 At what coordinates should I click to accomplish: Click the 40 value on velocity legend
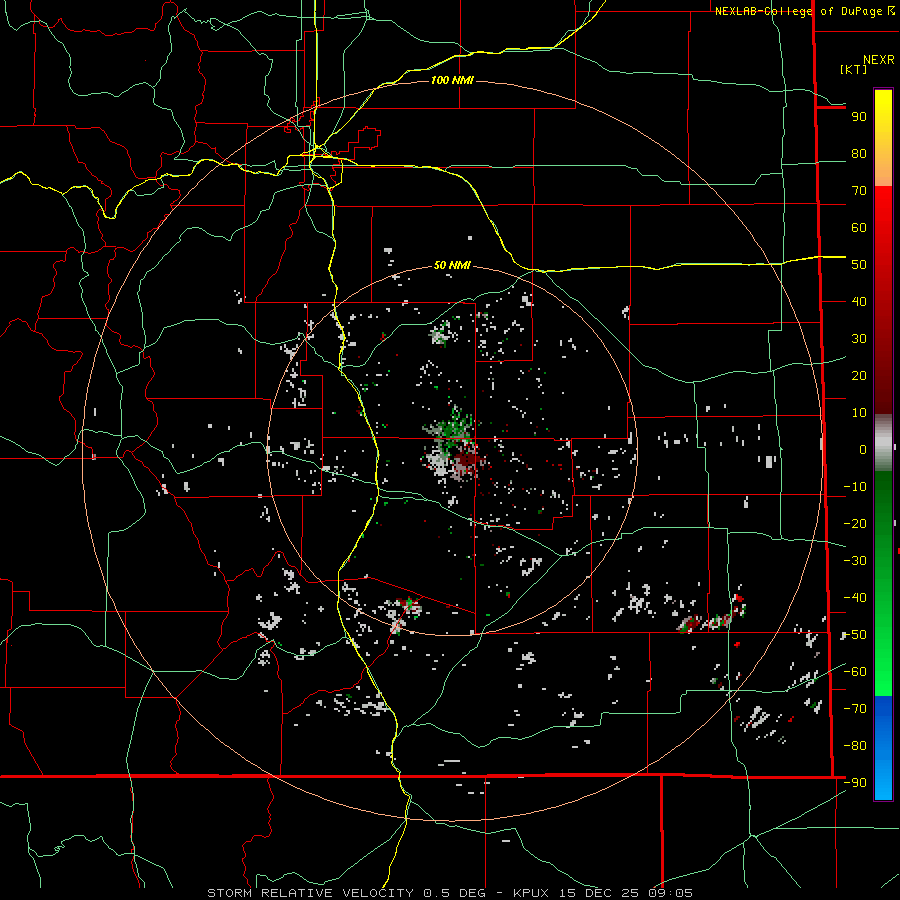click(859, 301)
